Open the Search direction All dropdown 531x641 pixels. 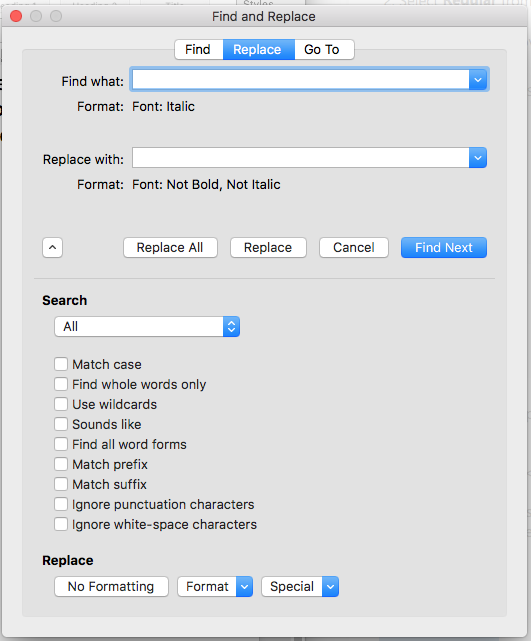point(147,326)
